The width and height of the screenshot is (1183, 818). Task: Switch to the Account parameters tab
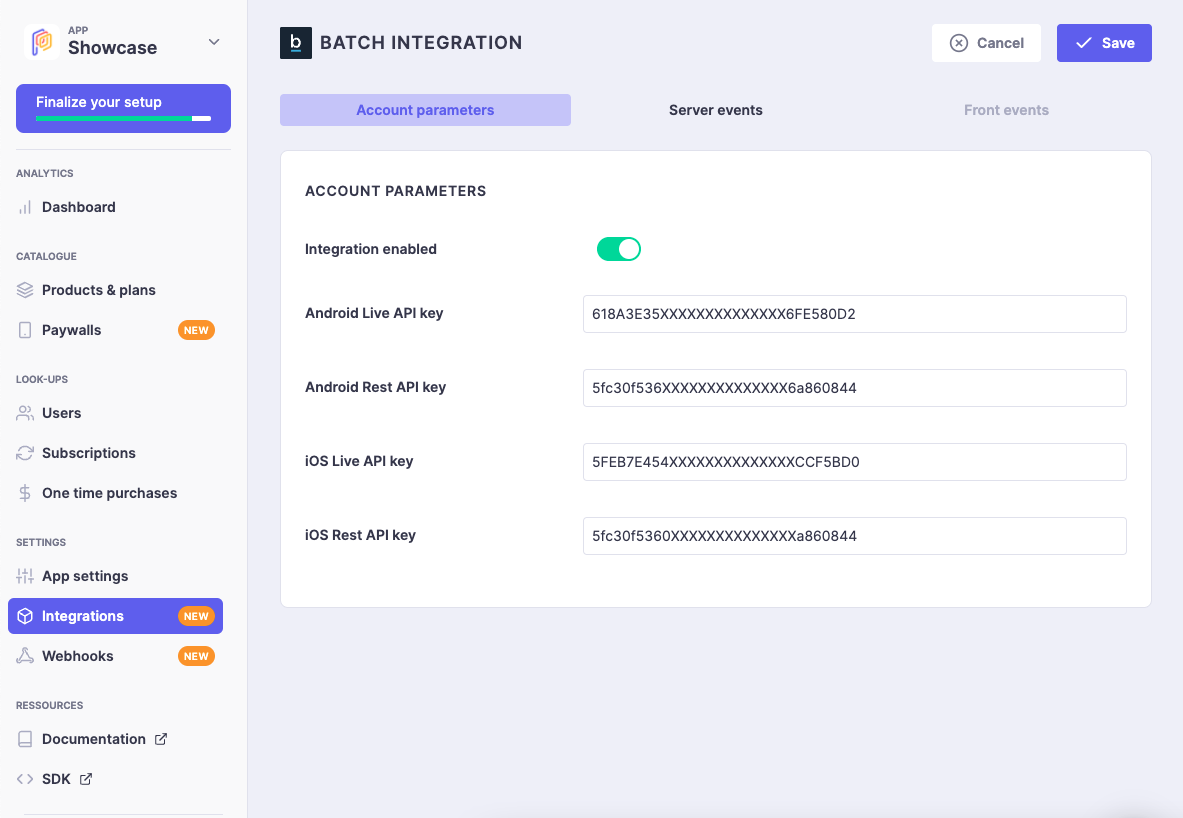pyautogui.click(x=426, y=110)
